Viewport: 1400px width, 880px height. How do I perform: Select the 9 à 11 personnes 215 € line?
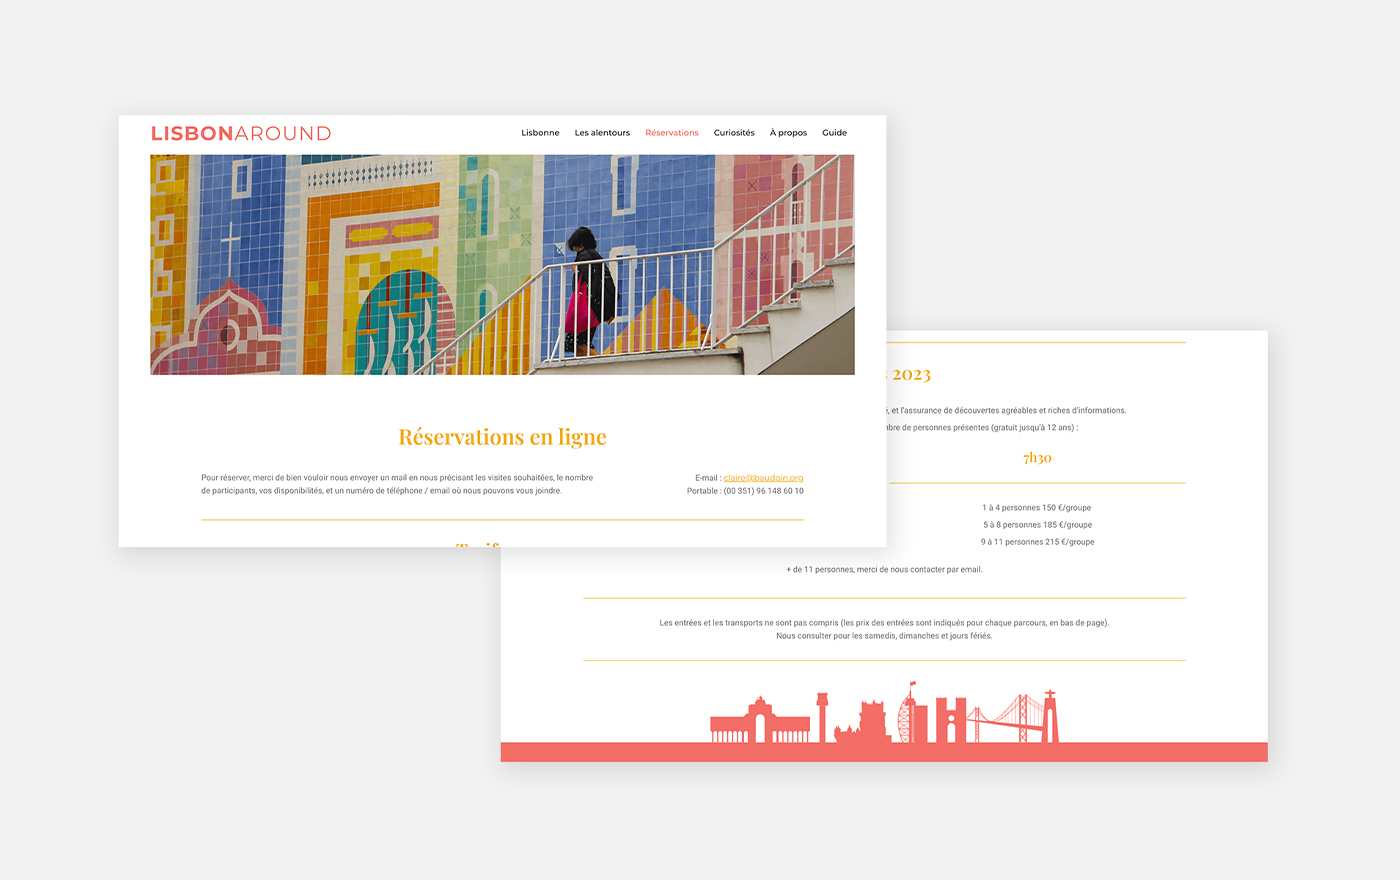click(x=1037, y=542)
